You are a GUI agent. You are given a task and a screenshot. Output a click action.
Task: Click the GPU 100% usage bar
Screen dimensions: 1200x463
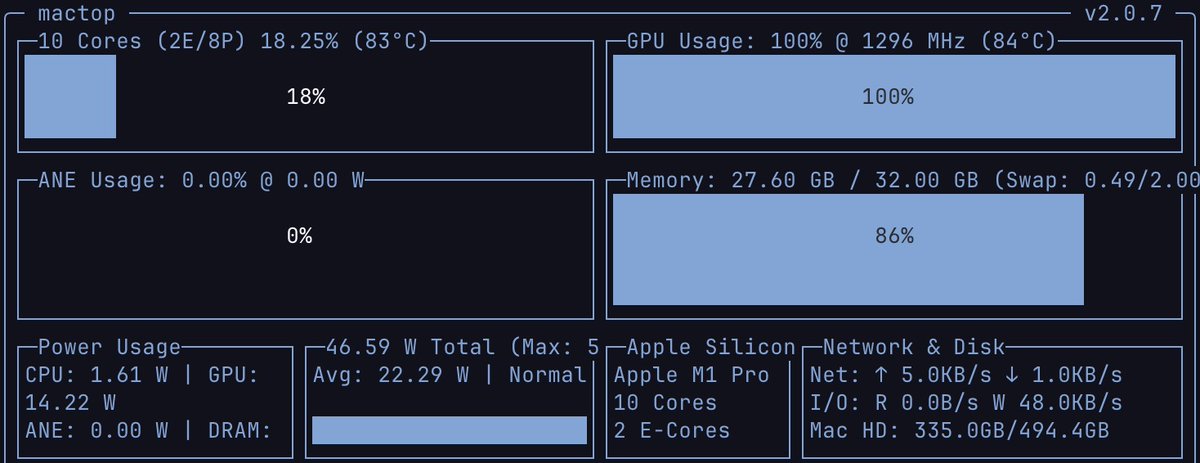pyautogui.click(x=893, y=96)
